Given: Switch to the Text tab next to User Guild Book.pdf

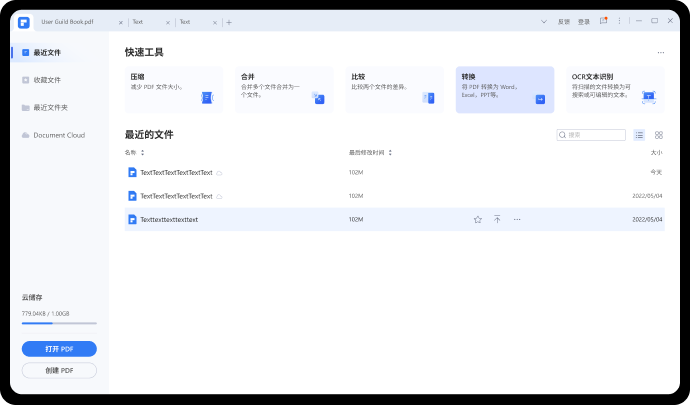Looking at the screenshot, I should click(138, 22).
